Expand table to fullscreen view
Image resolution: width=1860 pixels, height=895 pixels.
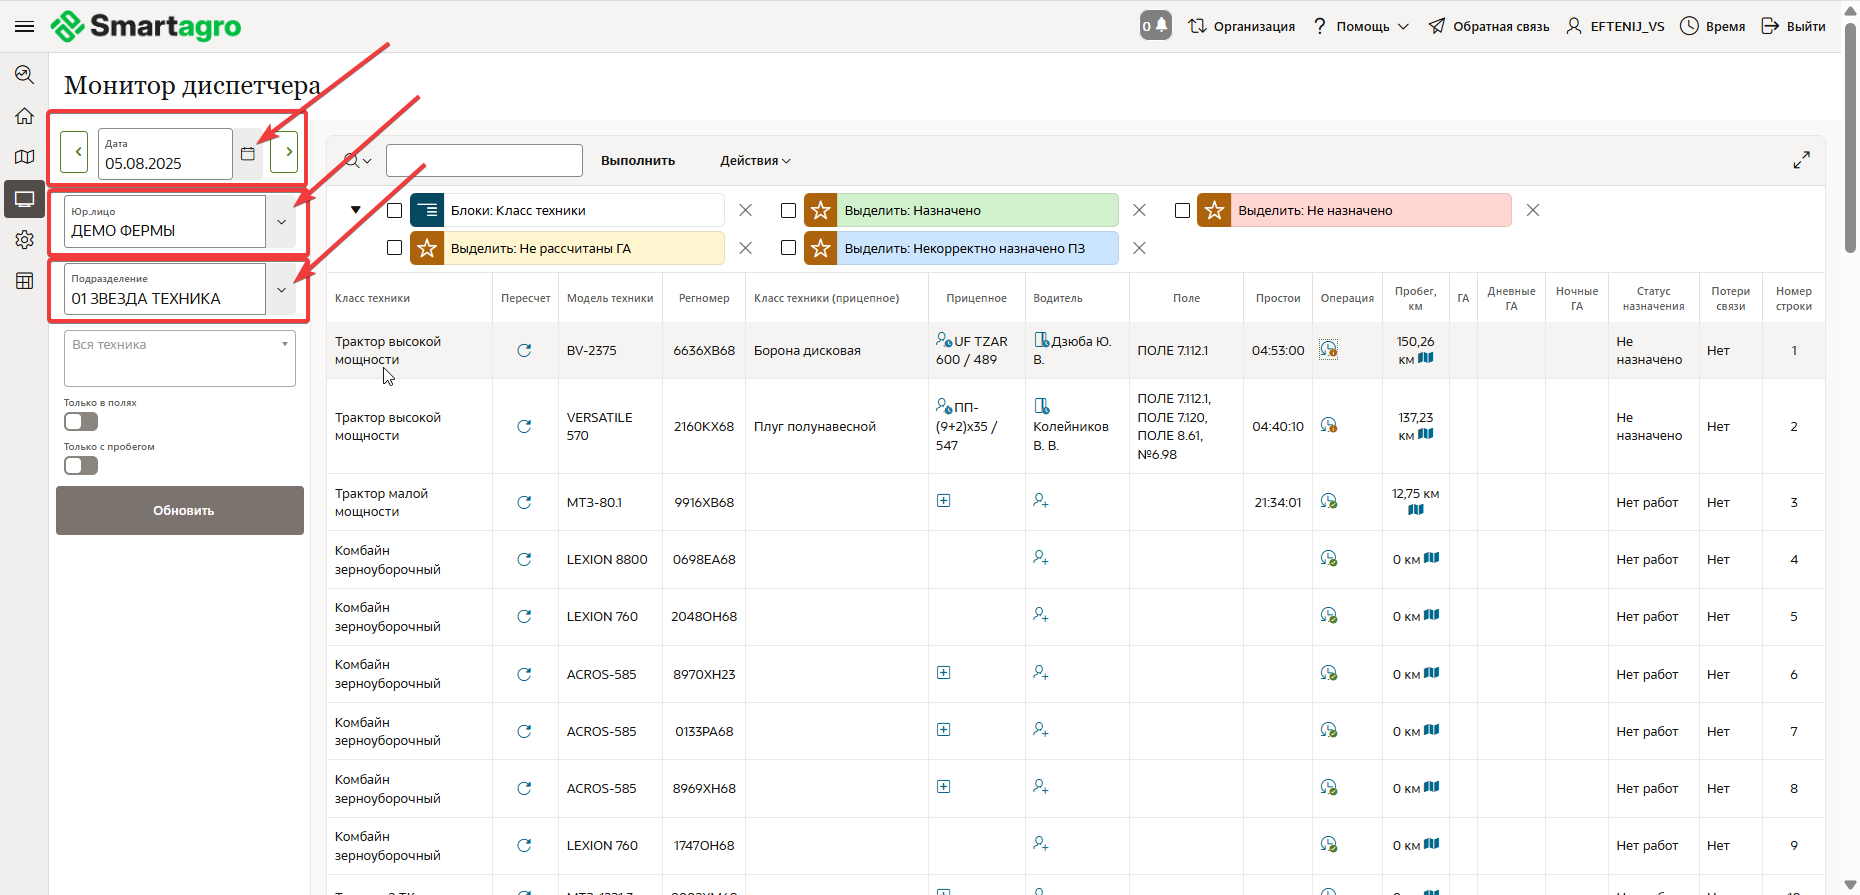click(x=1801, y=160)
